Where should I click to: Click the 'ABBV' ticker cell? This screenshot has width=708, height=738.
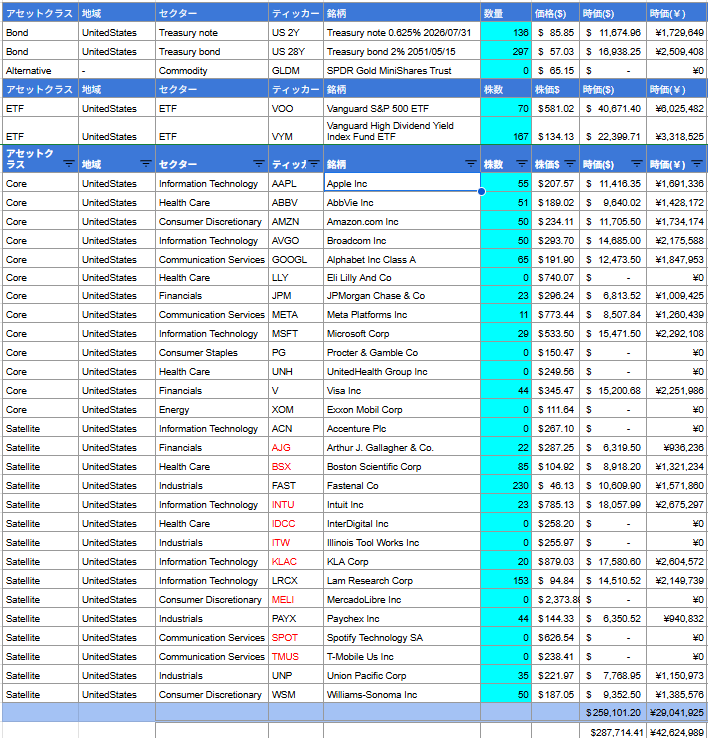[x=296, y=202]
